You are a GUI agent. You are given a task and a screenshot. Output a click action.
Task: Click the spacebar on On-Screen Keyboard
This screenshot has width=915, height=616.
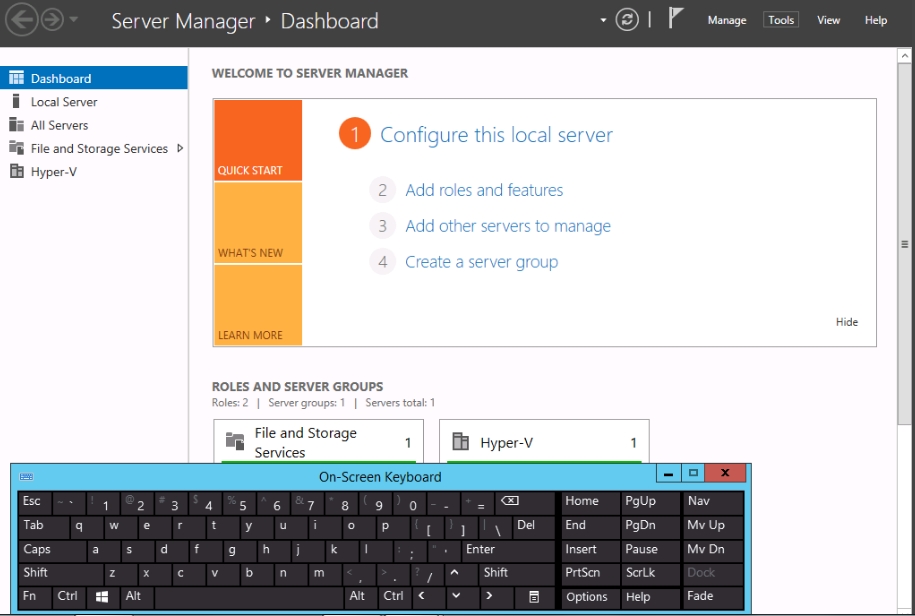249,597
